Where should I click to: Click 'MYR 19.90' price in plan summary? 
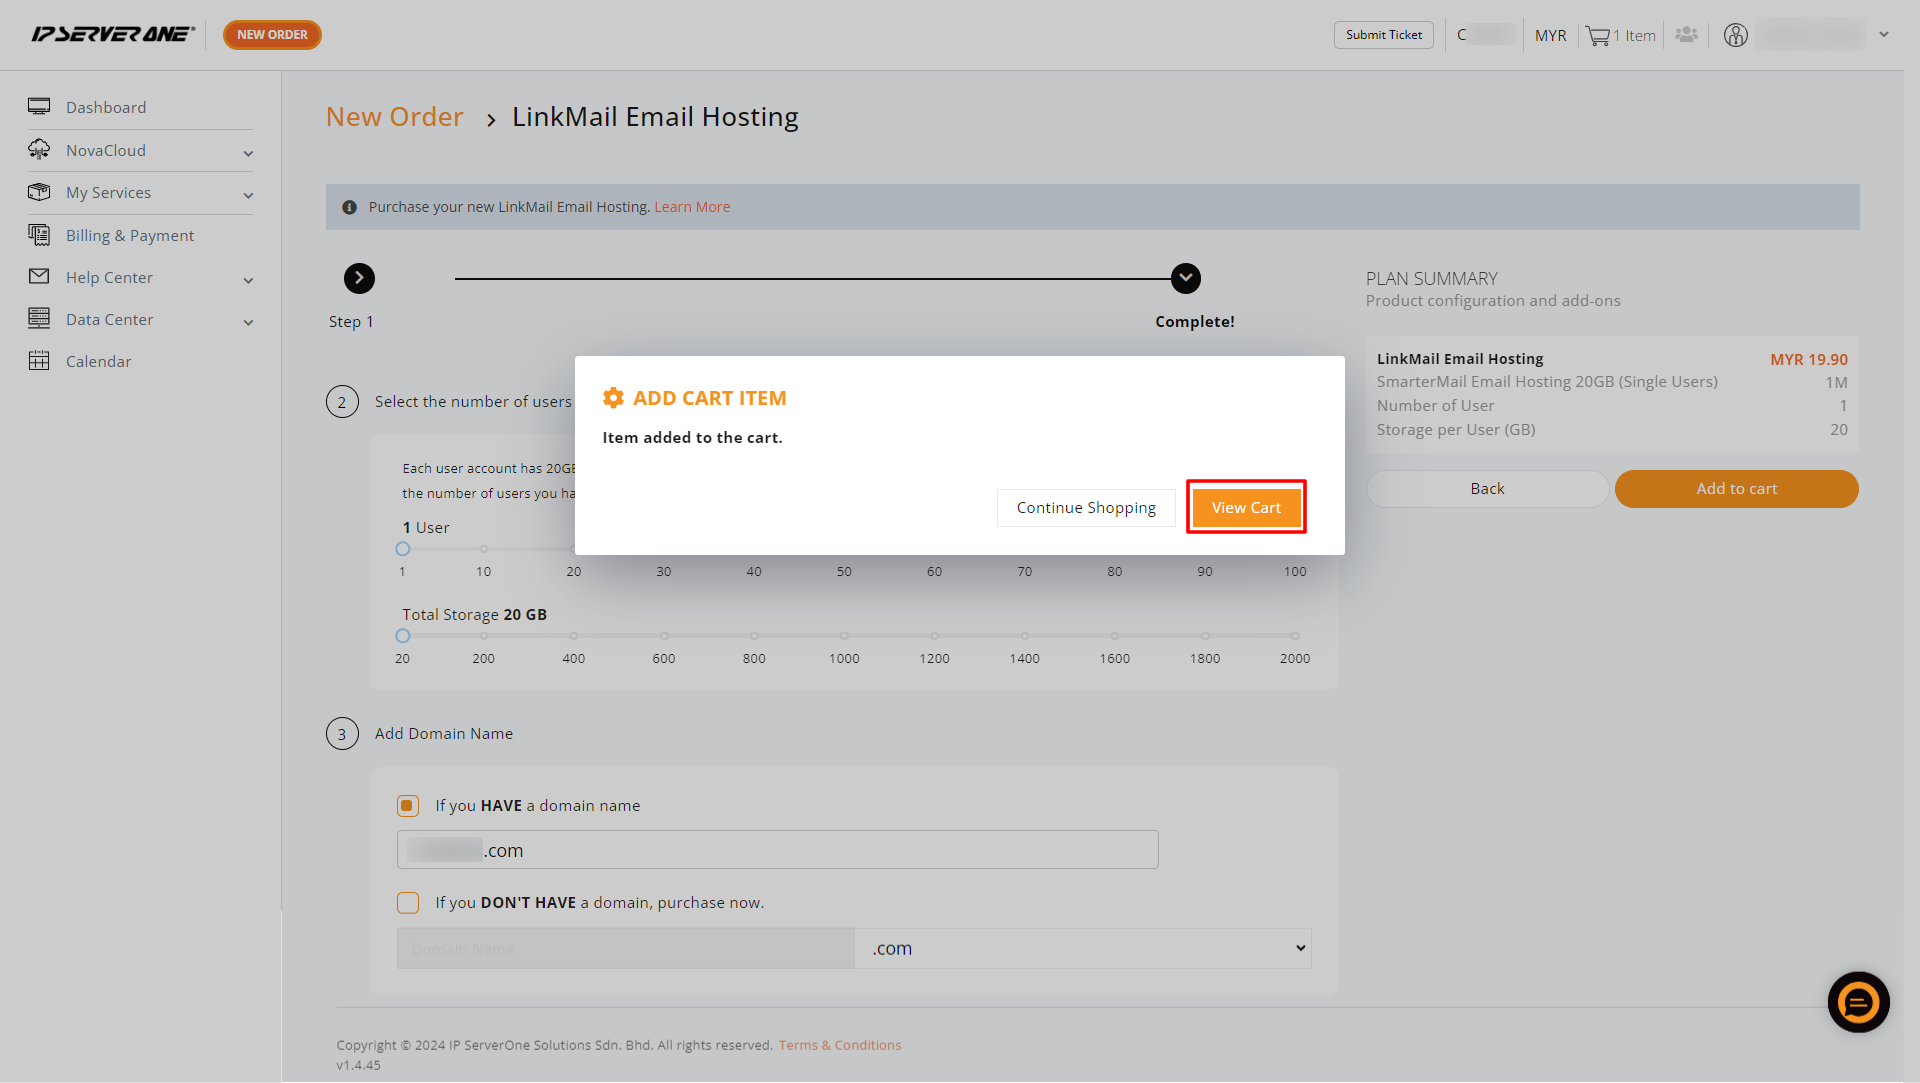(x=1809, y=359)
